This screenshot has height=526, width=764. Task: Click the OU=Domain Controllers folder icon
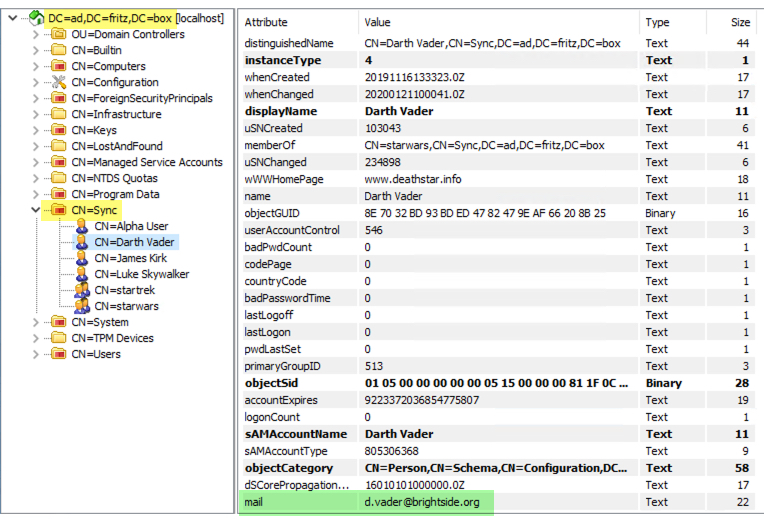(58, 34)
